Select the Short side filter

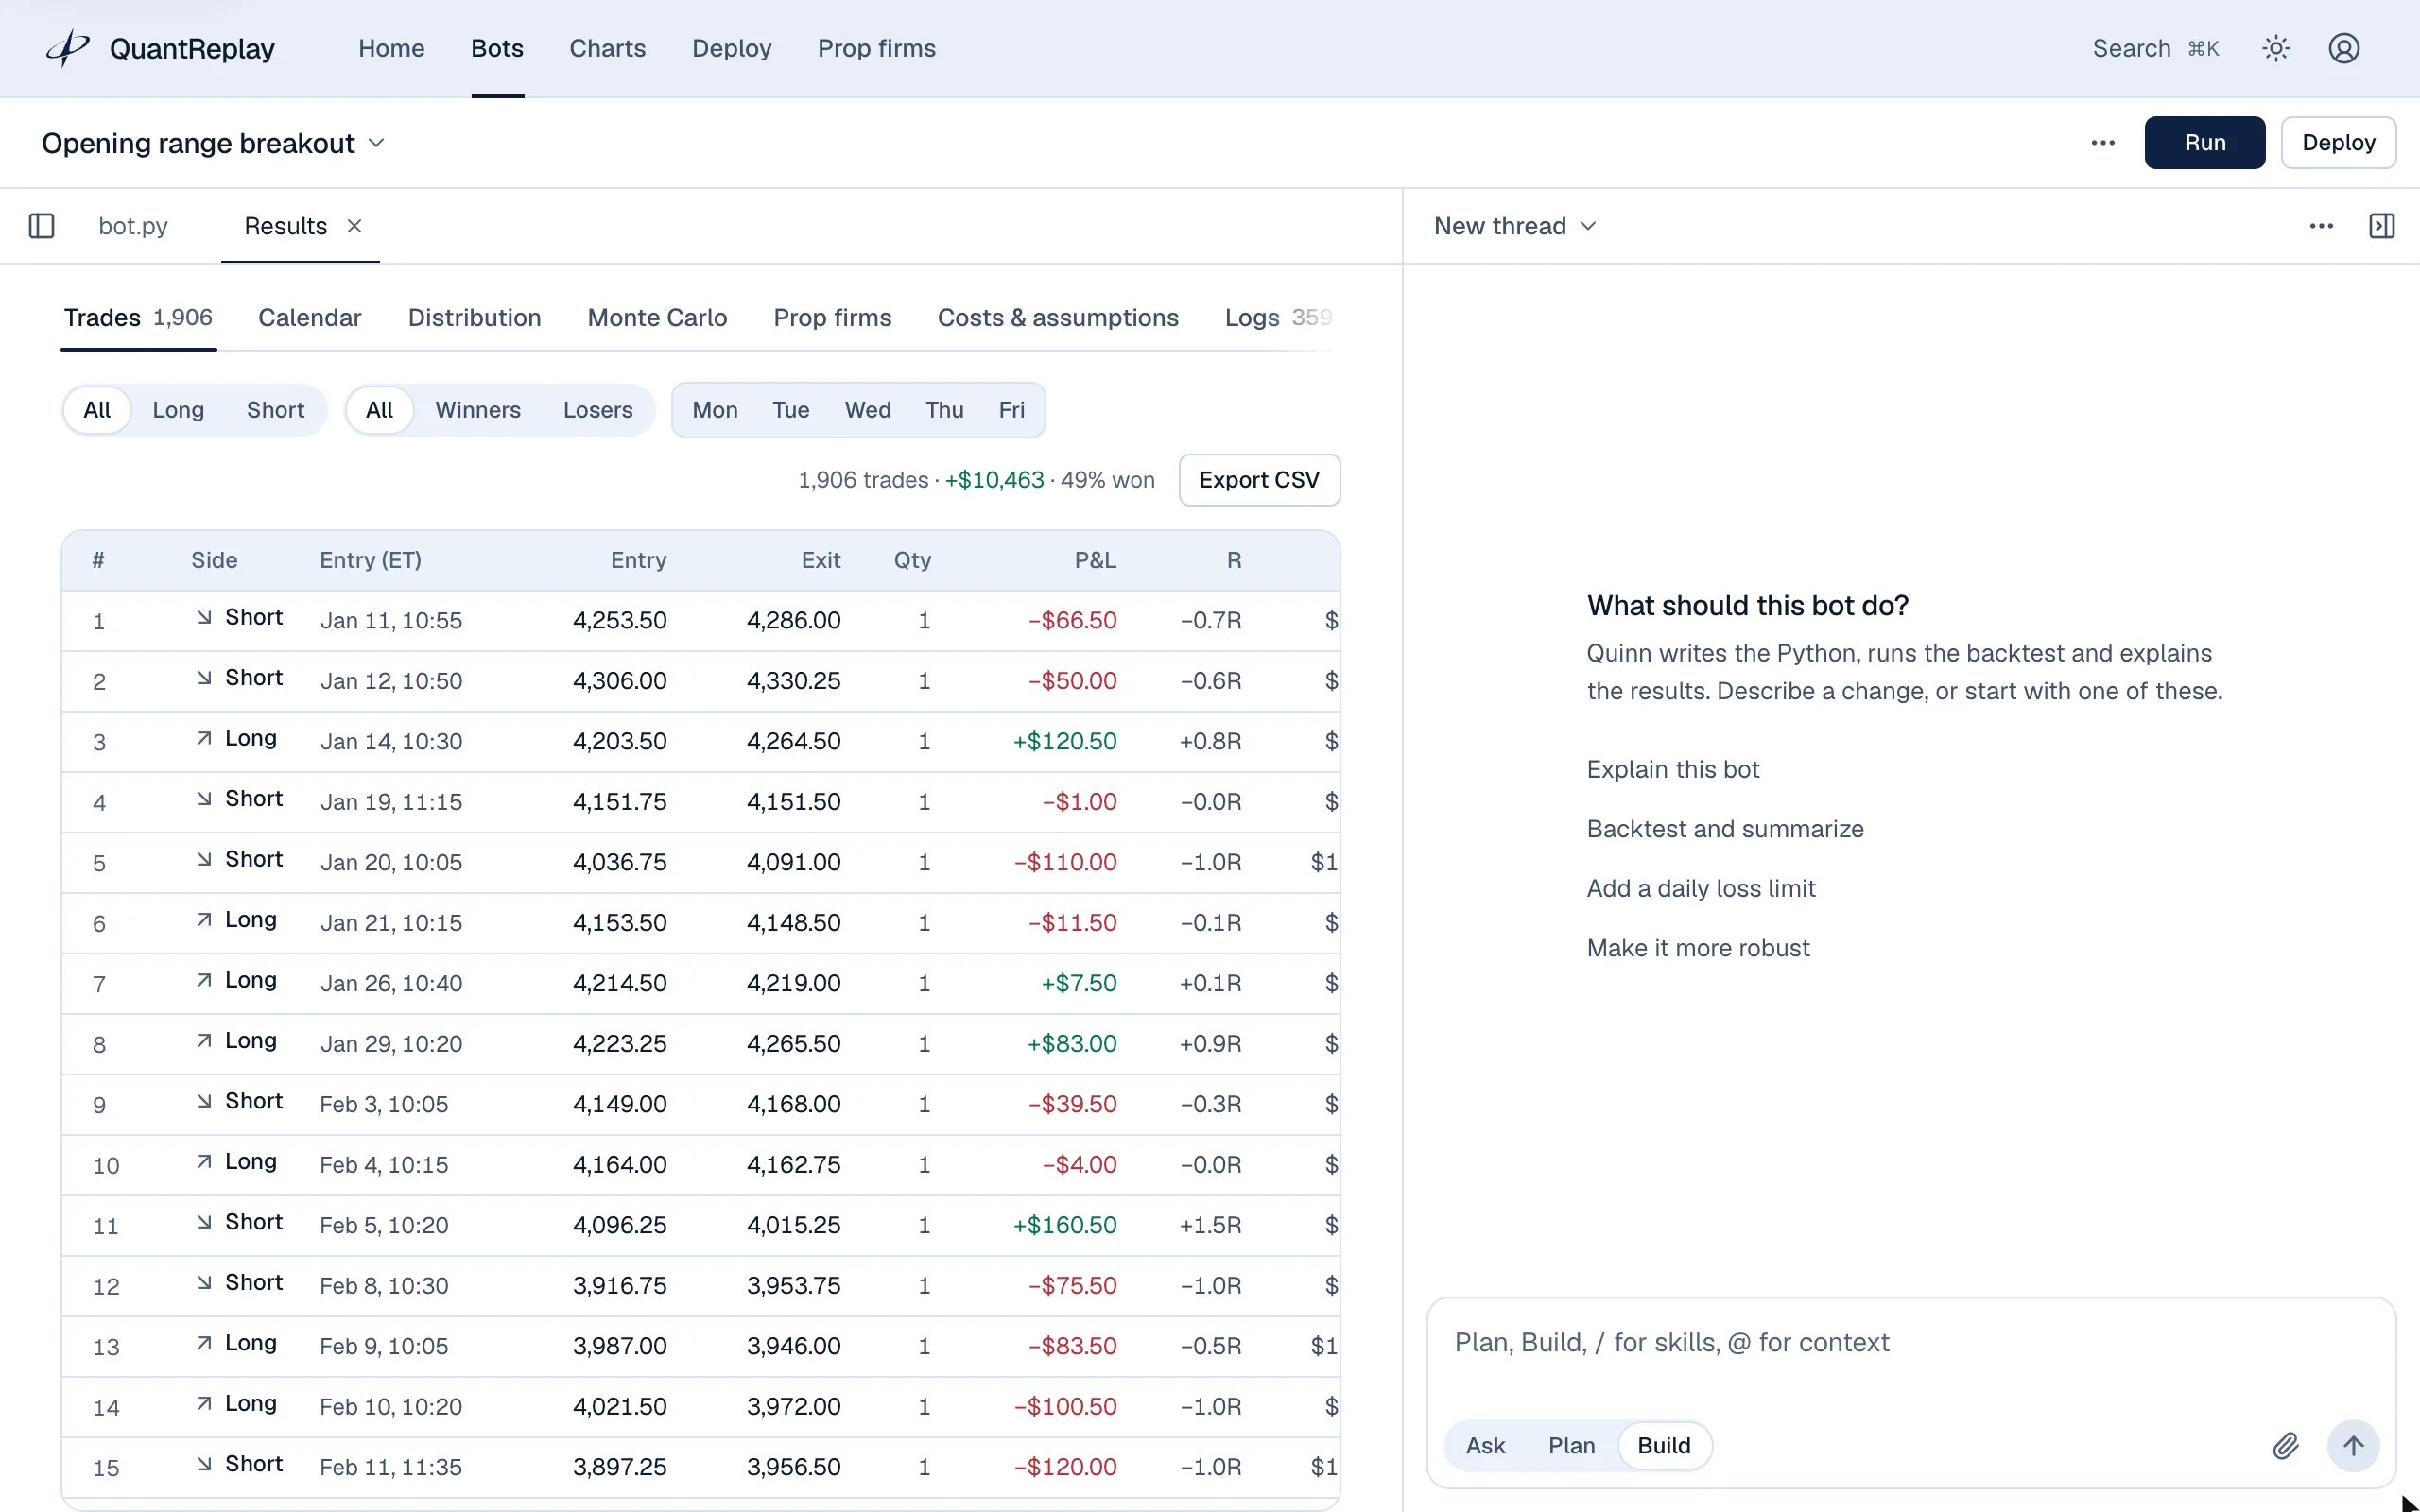(275, 410)
